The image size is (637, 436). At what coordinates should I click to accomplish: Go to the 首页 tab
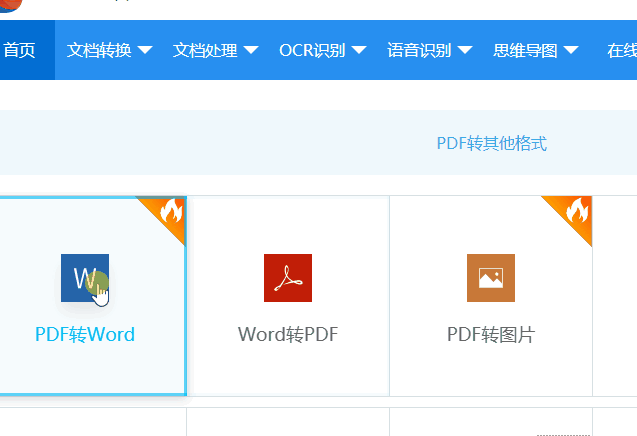click(x=20, y=50)
